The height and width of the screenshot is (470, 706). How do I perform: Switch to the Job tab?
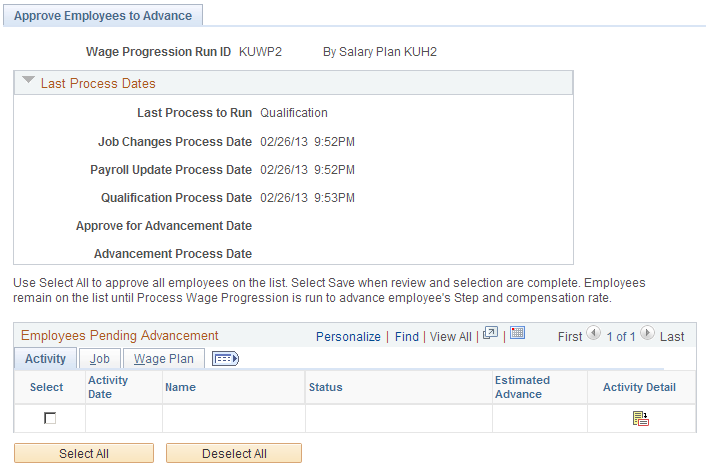point(100,359)
